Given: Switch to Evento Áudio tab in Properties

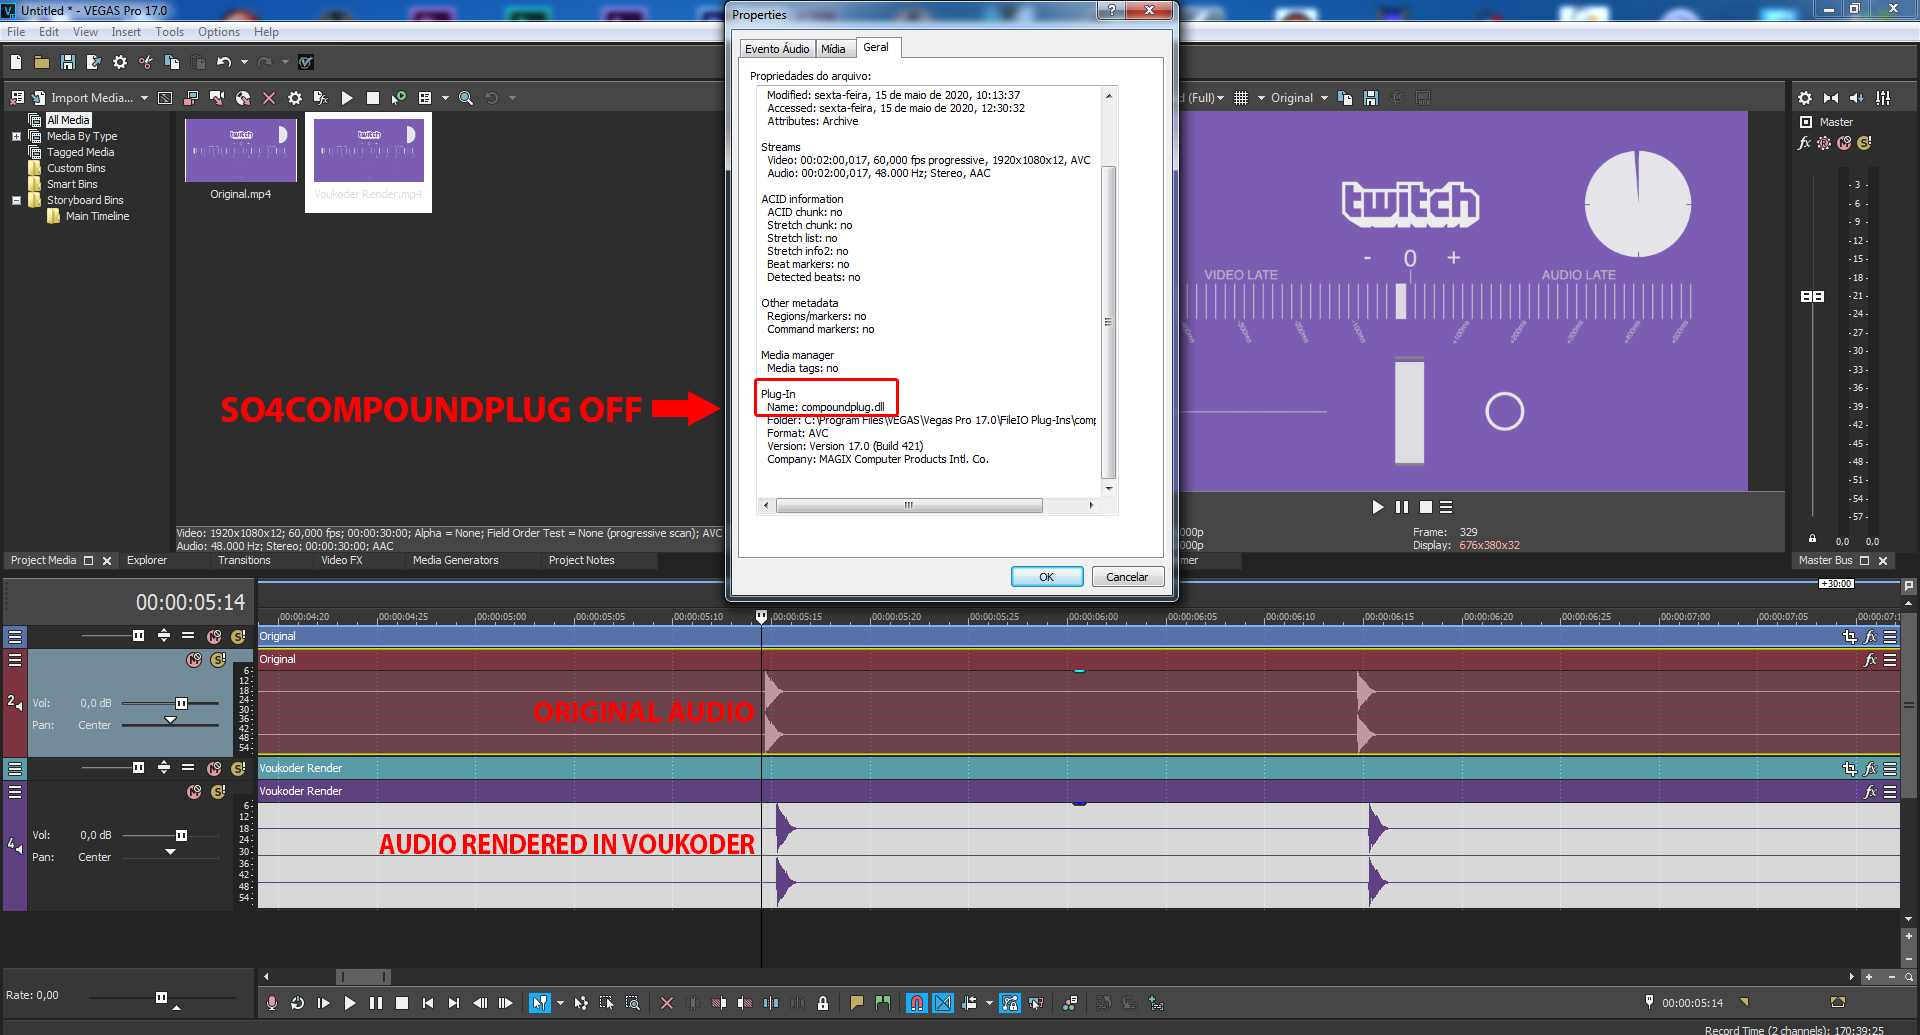Looking at the screenshot, I should [776, 49].
